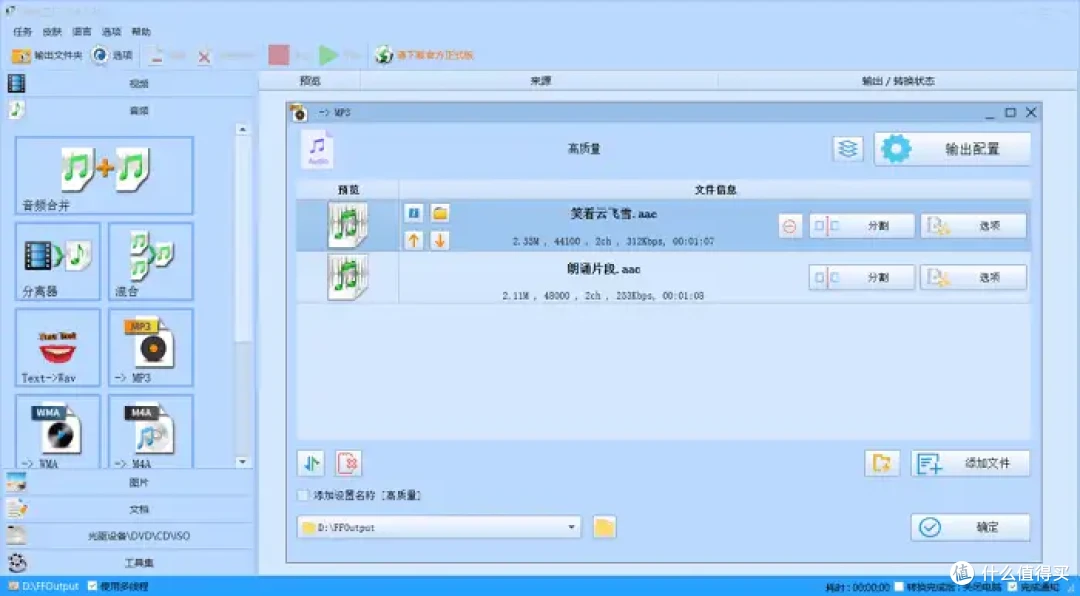Open the 语言 menu
Viewport: 1080px width, 596px height.
[x=82, y=32]
